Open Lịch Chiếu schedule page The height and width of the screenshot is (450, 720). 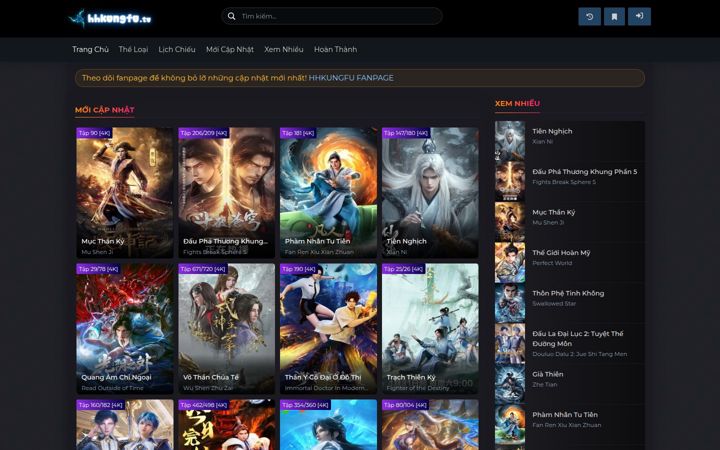[177, 49]
